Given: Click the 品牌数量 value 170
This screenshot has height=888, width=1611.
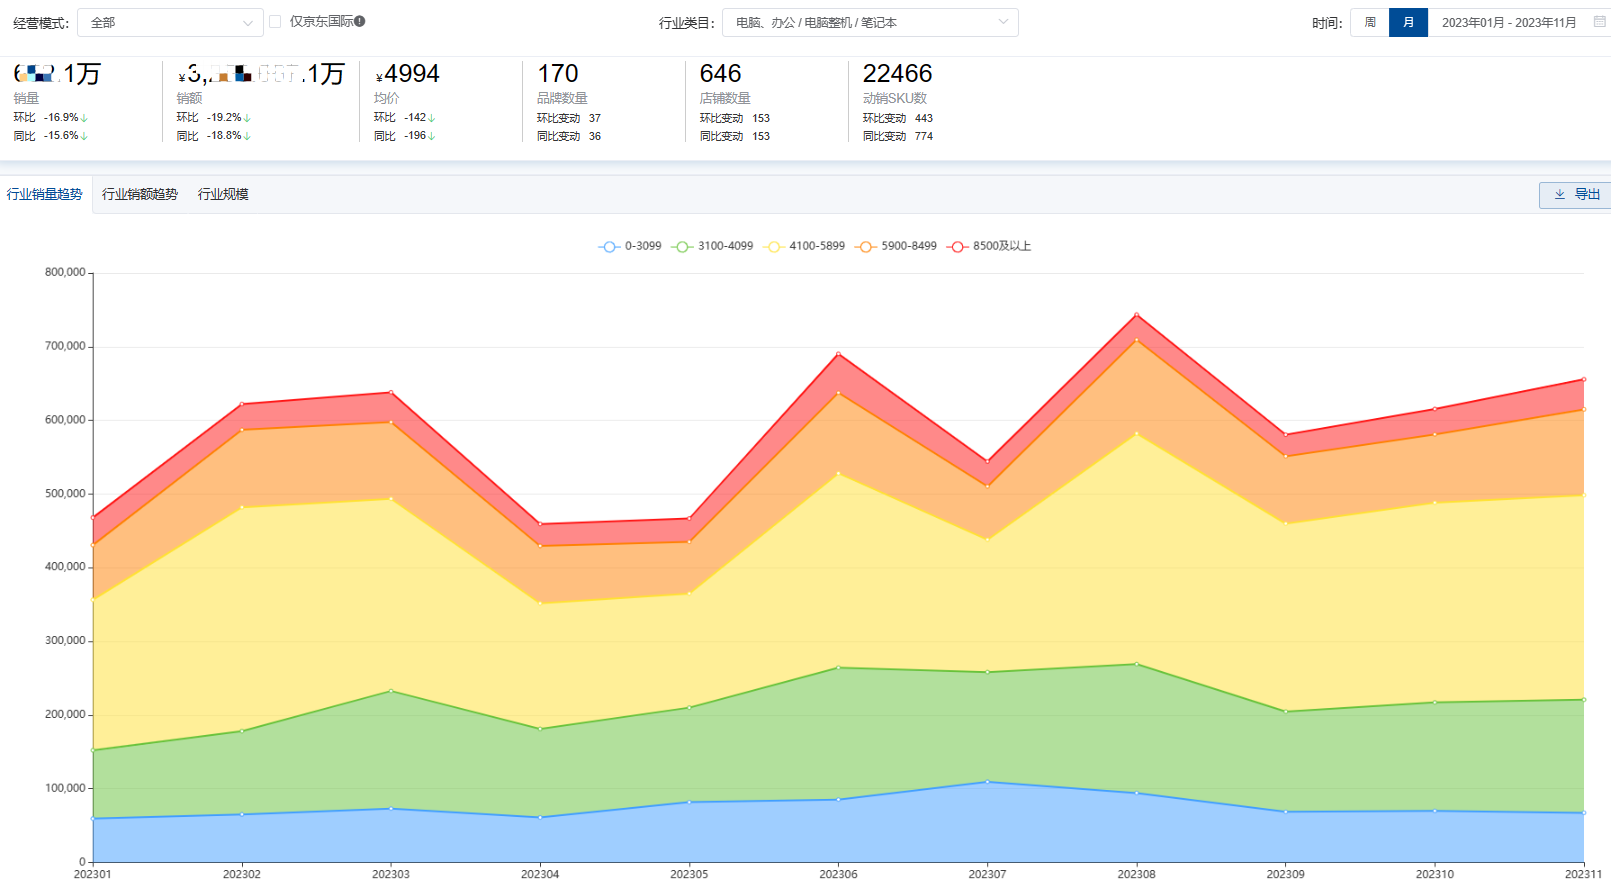Looking at the screenshot, I should click(x=558, y=74).
